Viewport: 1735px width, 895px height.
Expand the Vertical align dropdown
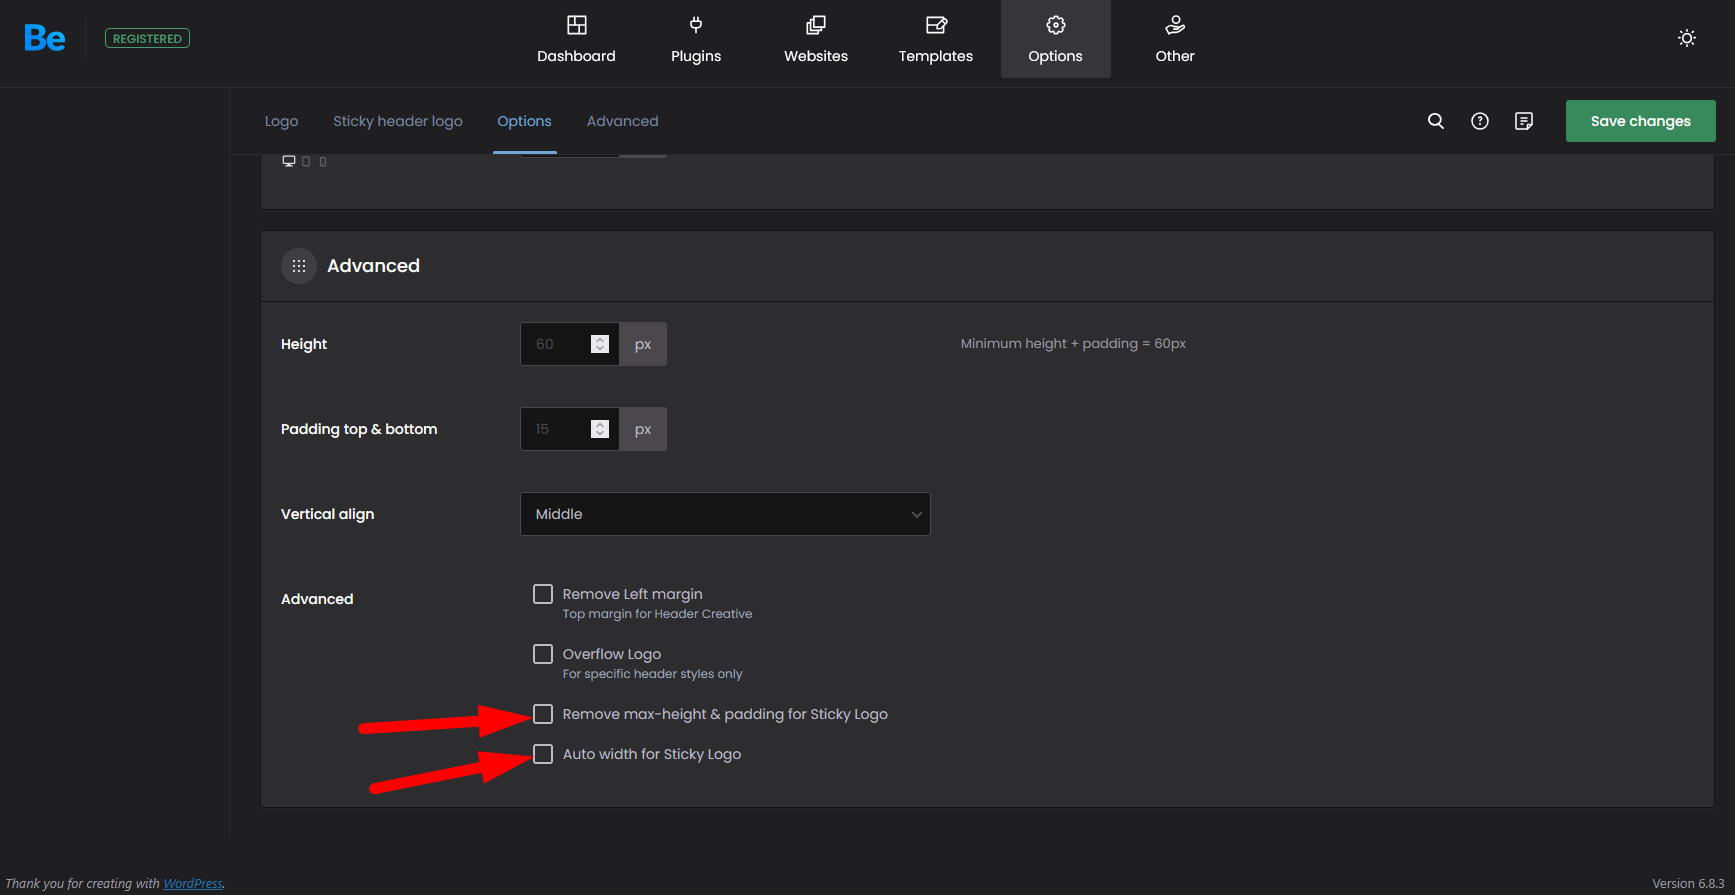(x=725, y=514)
